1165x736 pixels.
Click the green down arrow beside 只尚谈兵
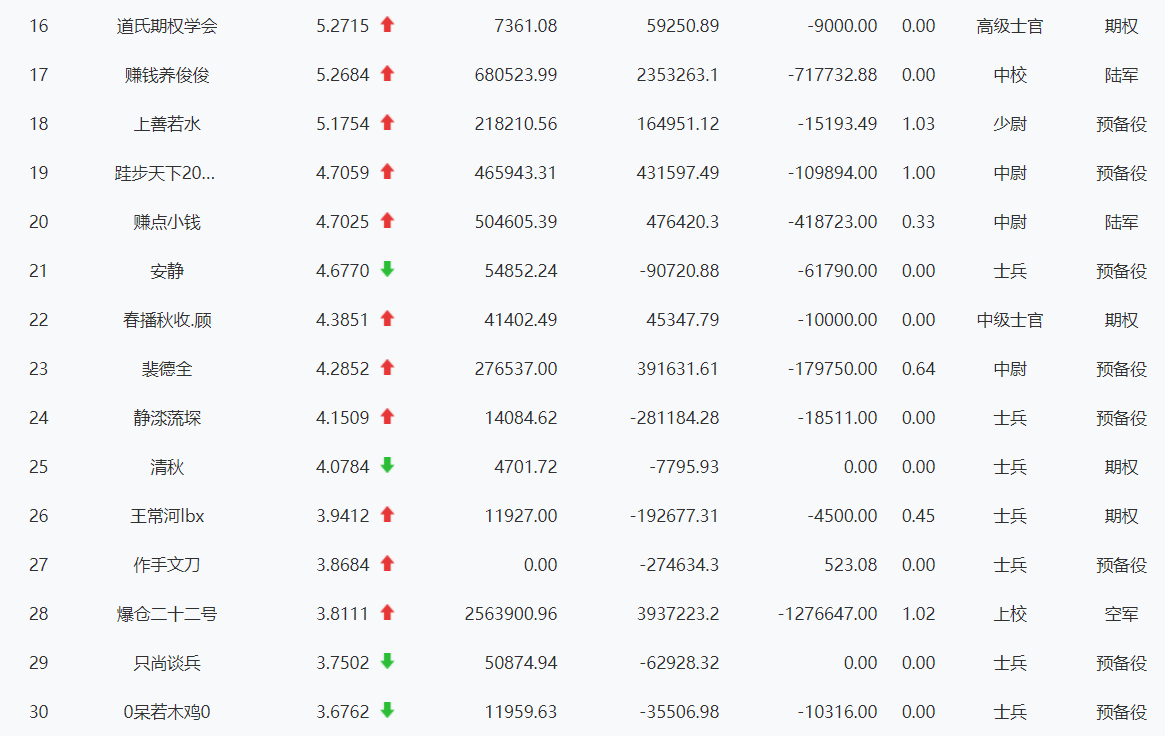[387, 662]
